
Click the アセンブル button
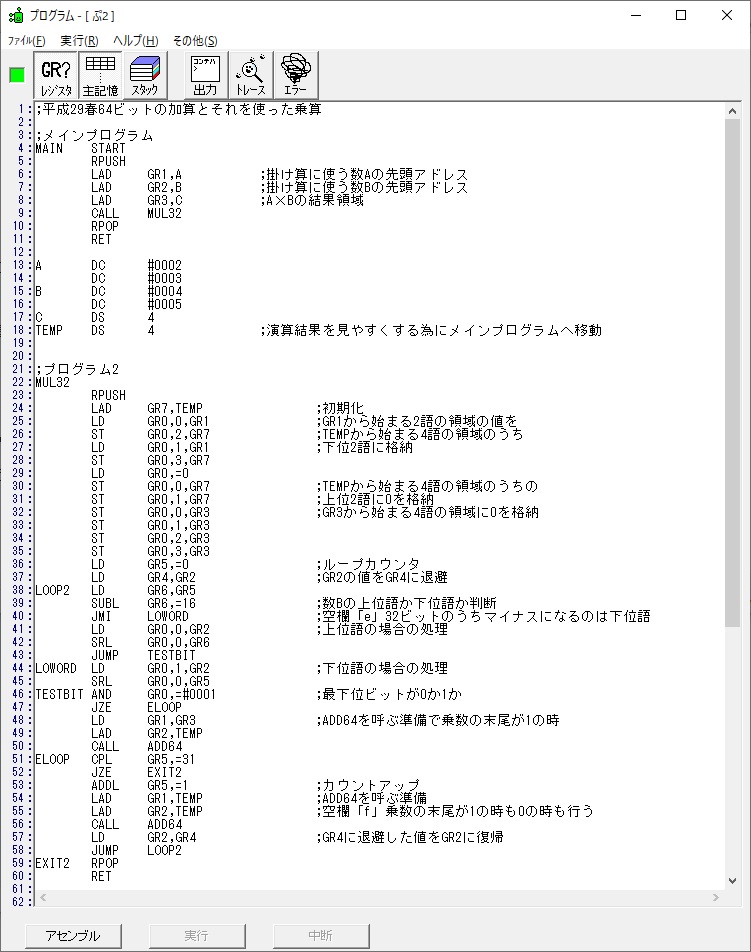coord(73,936)
